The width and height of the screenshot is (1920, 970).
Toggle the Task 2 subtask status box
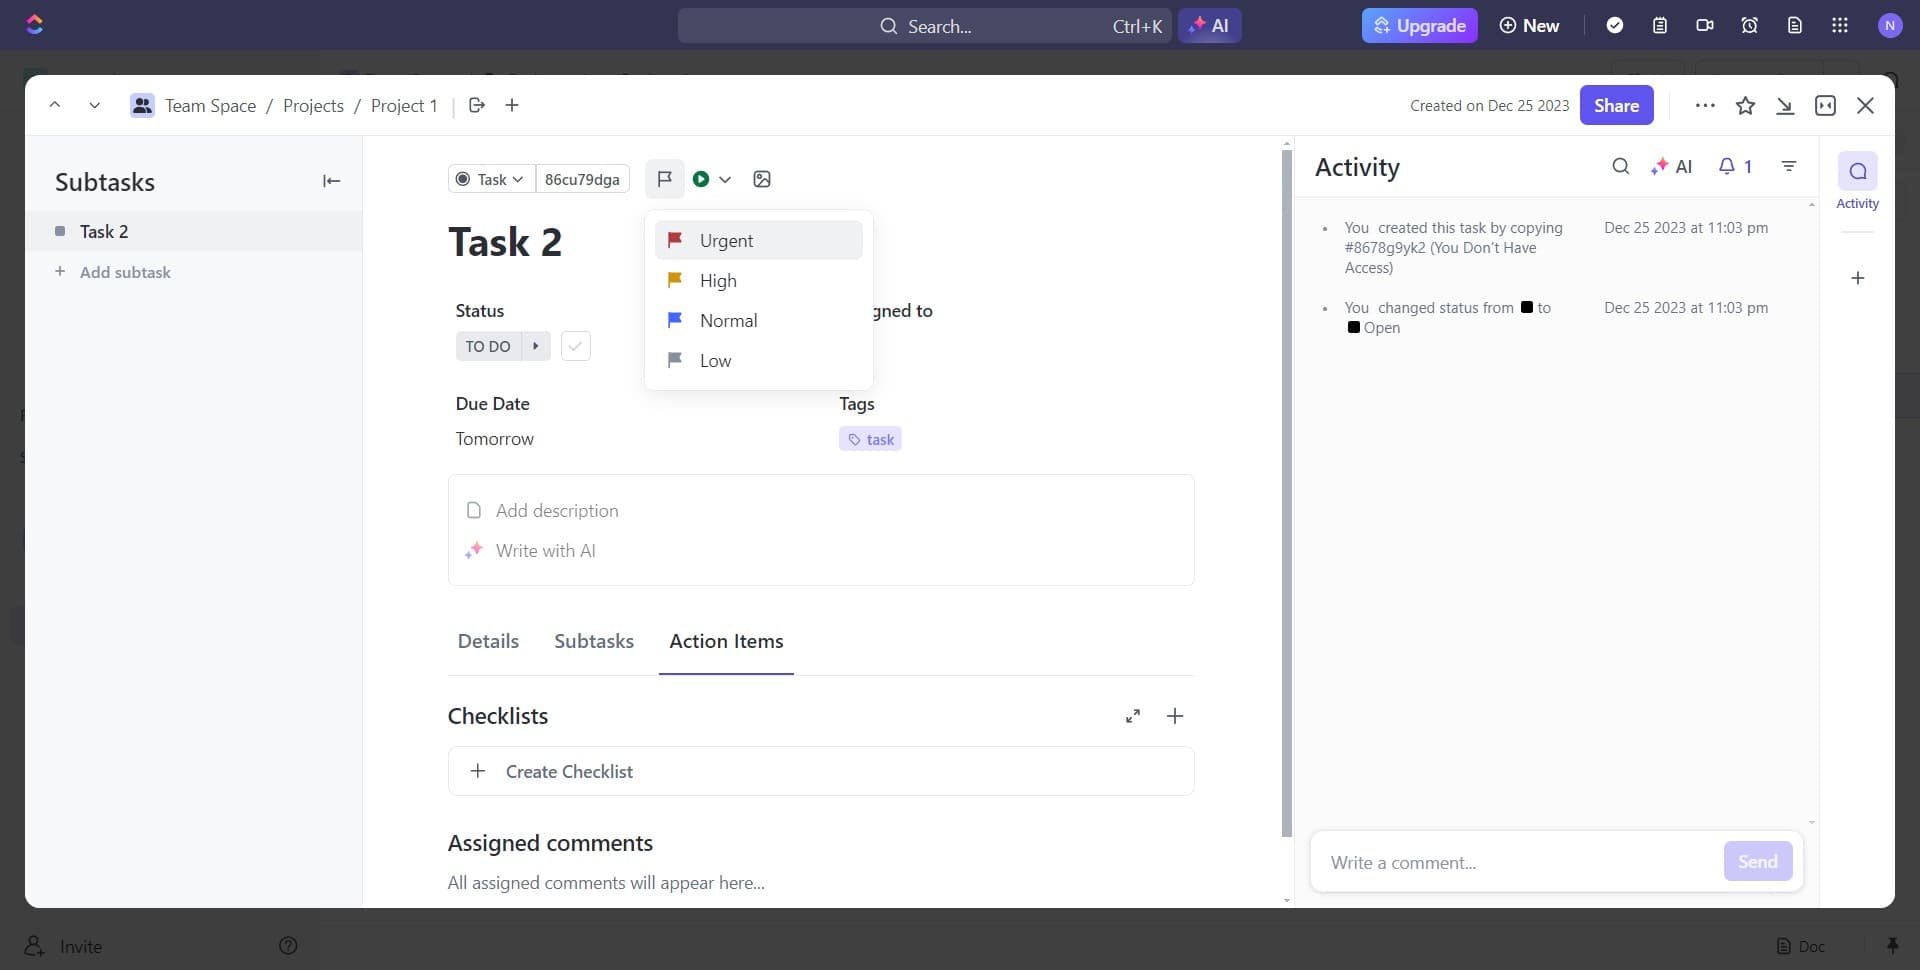coord(61,231)
